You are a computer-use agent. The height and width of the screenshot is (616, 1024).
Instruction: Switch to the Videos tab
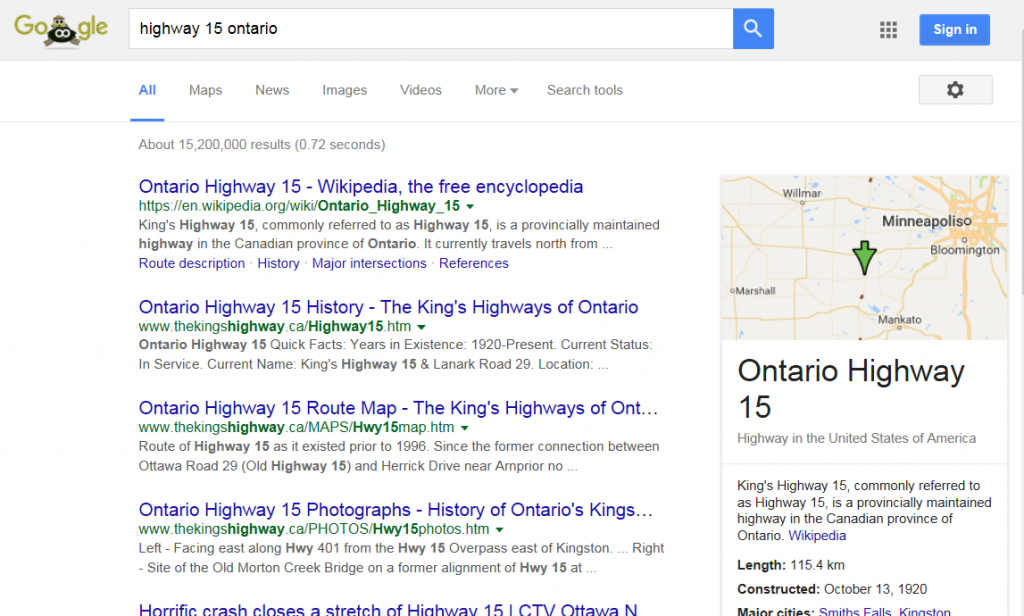coord(421,90)
